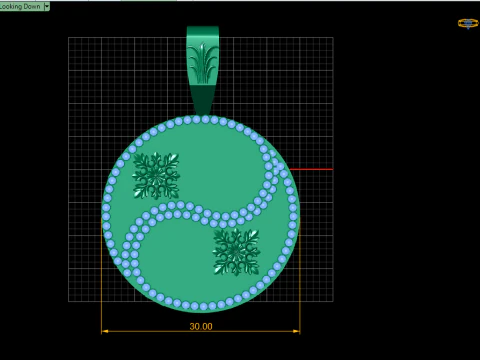Select the lower-right snowflake relief

point(236,252)
